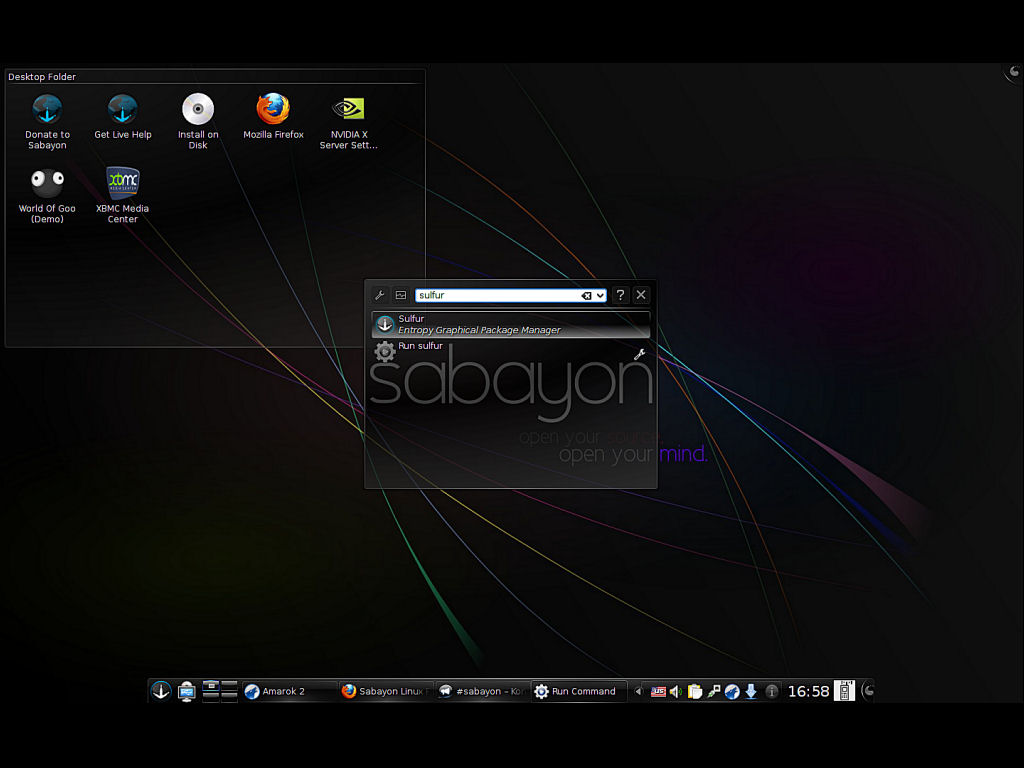Viewport: 1024px width, 768px height.
Task: Click the volume icon in the system tray
Action: 675,690
